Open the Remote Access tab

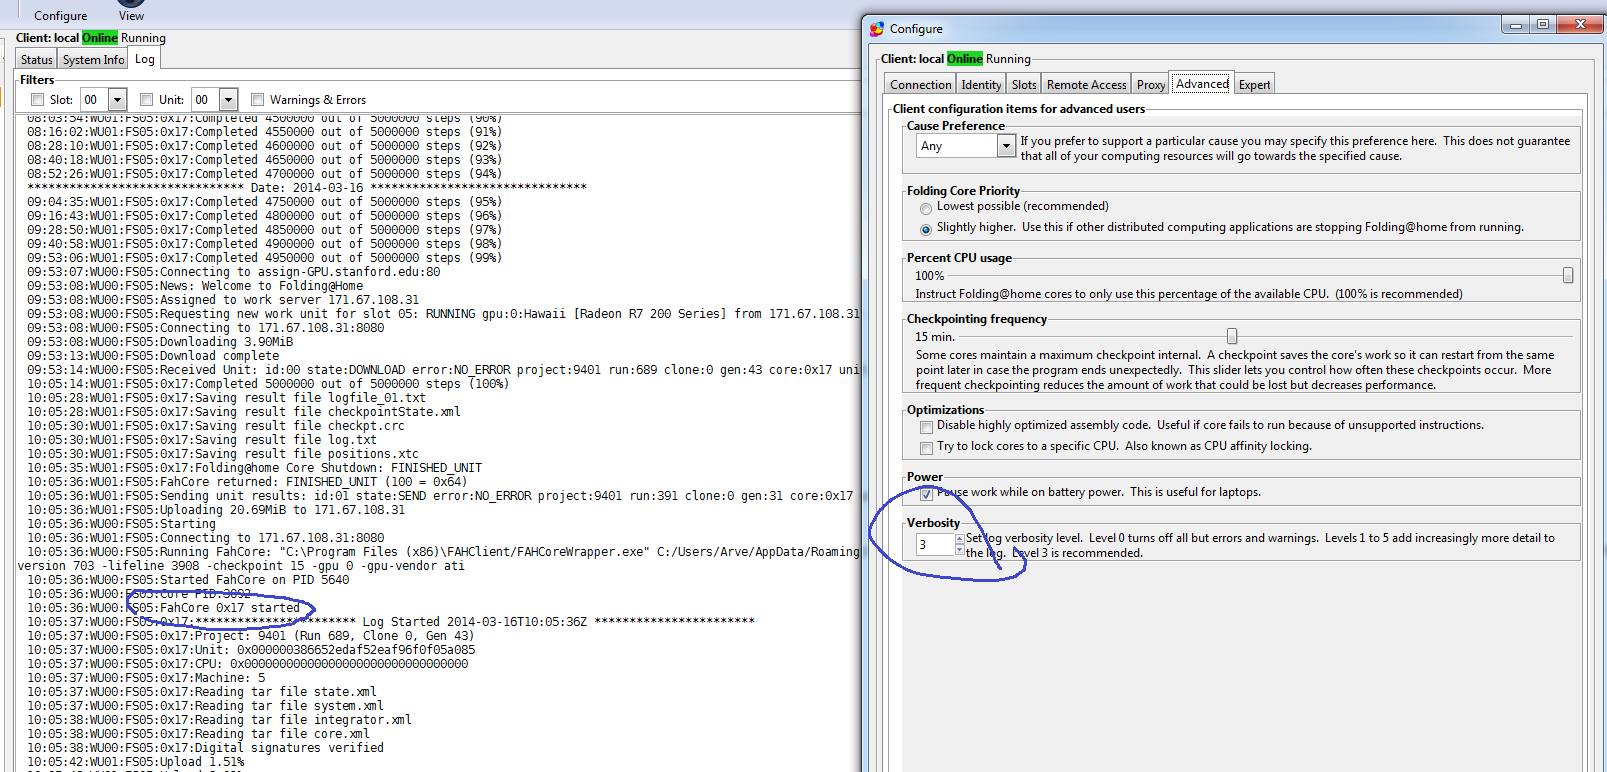[1086, 85]
